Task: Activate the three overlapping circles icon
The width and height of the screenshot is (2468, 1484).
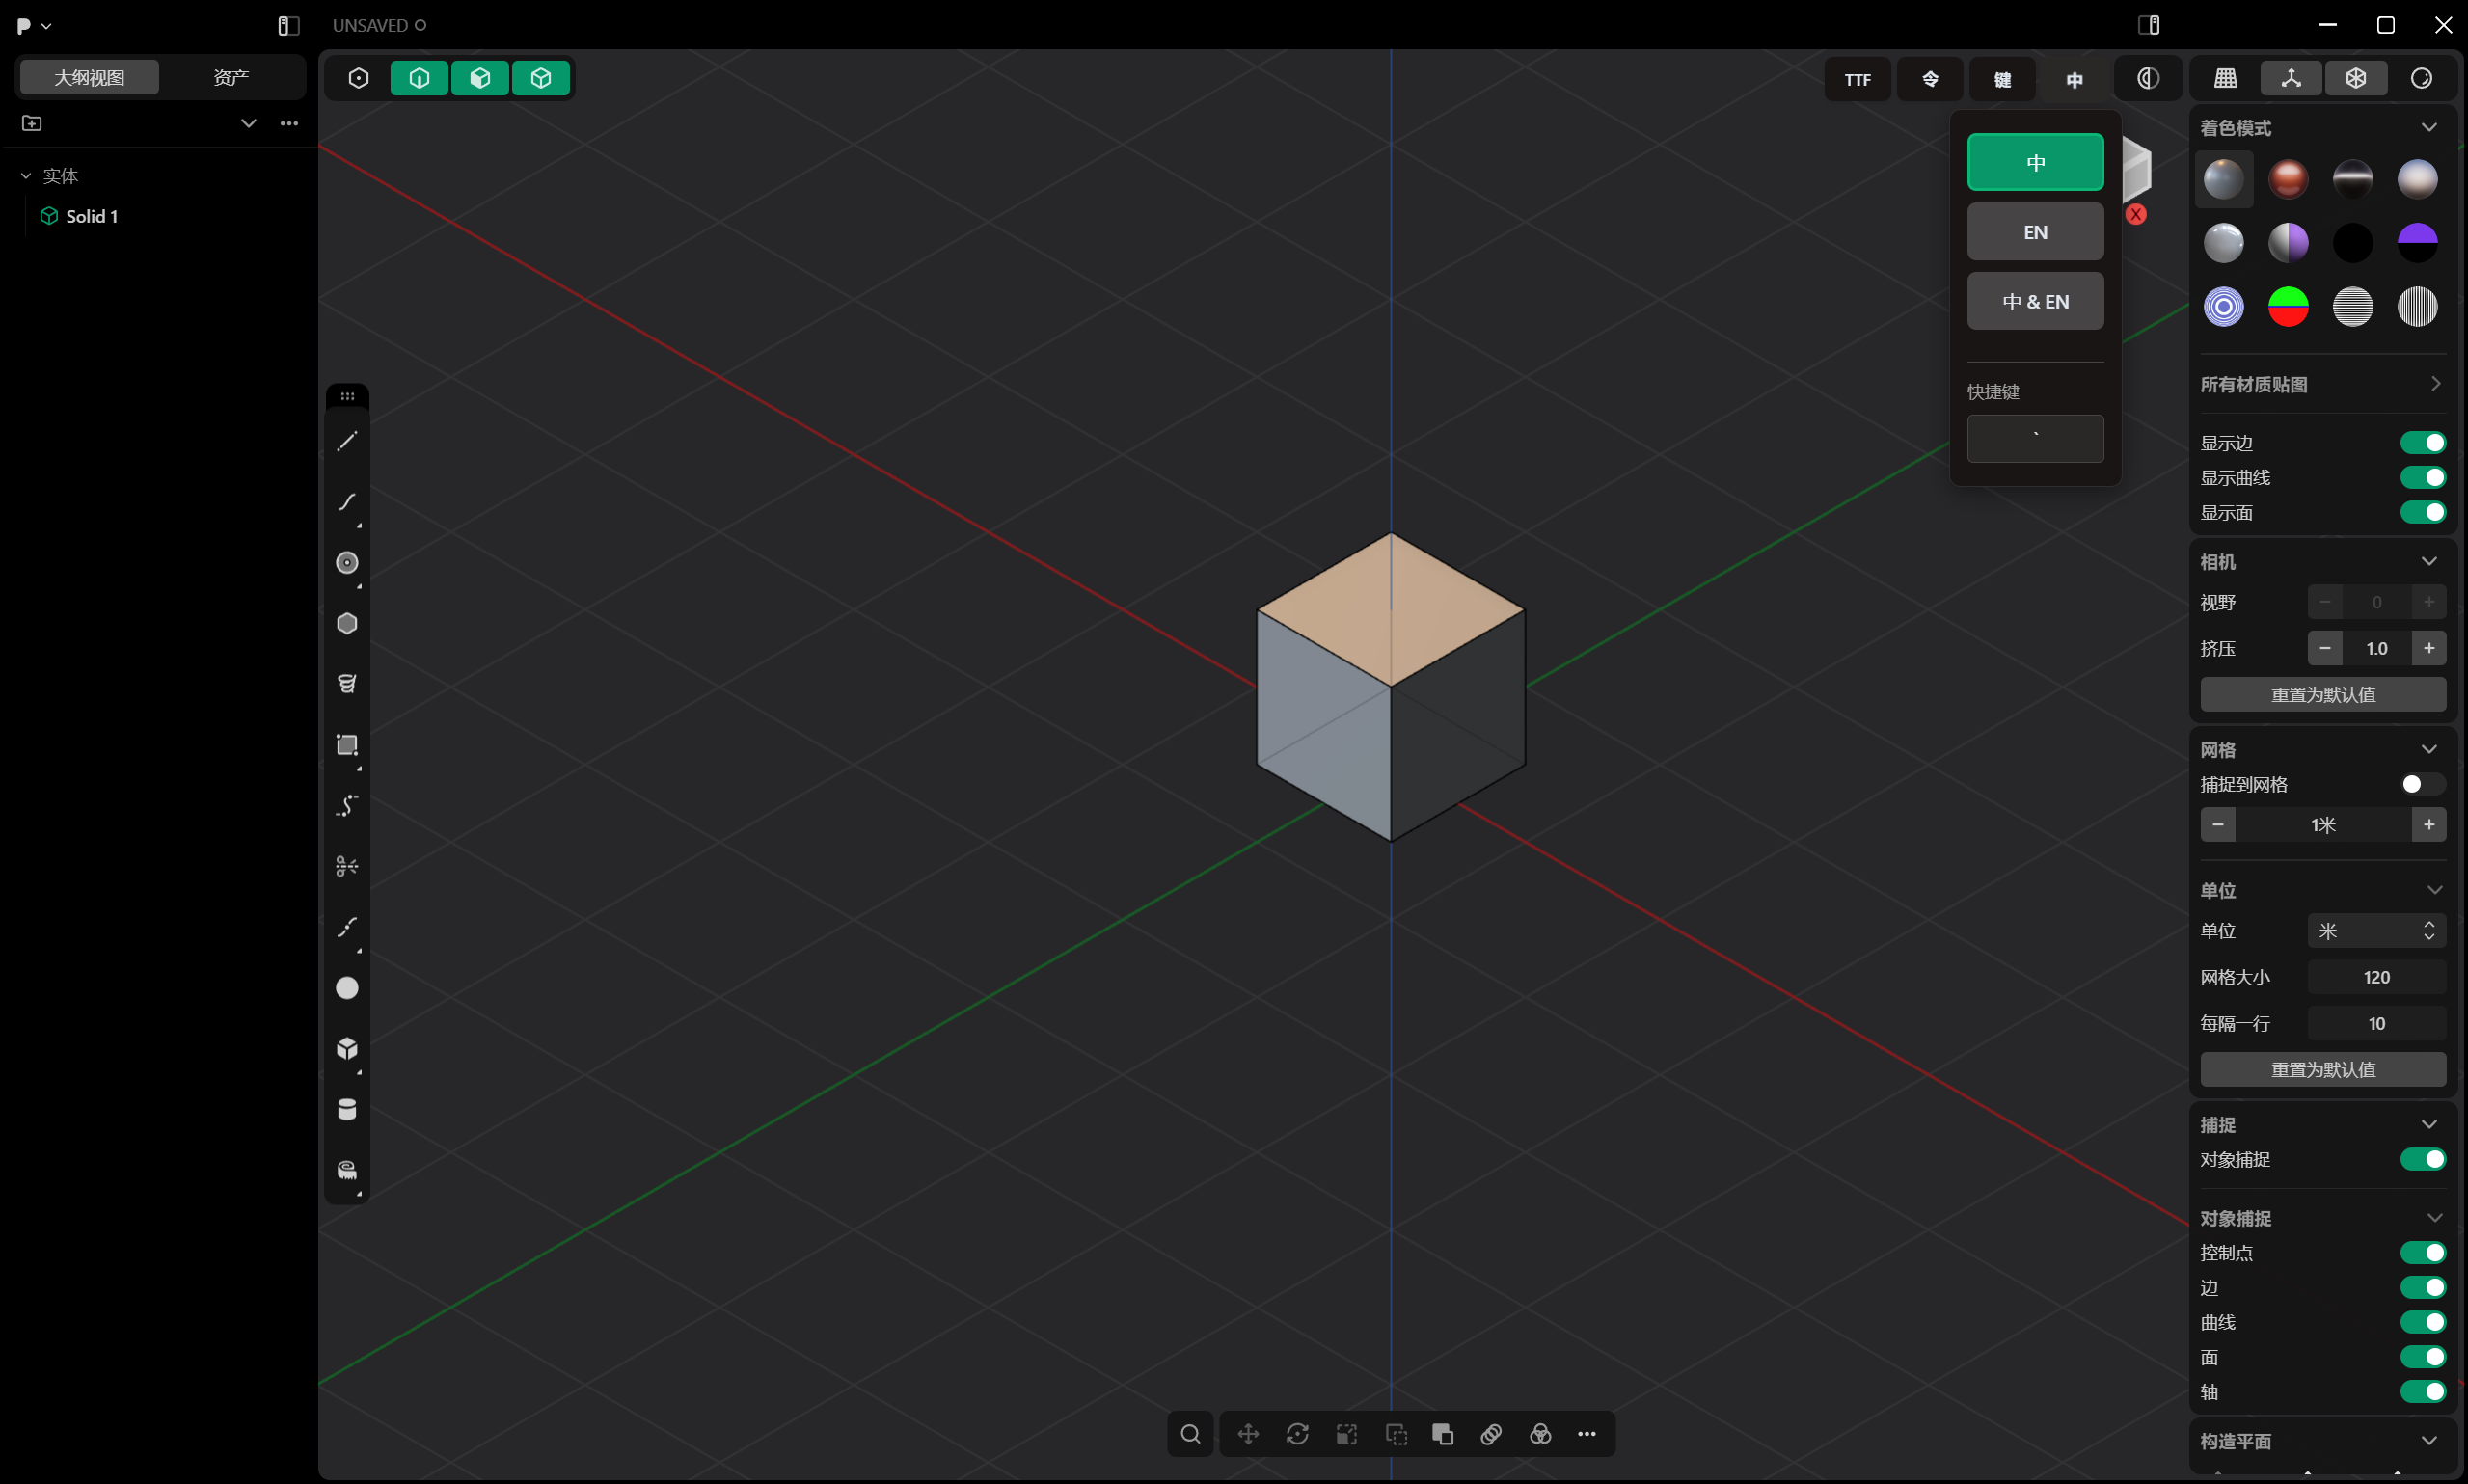Action: pos(1540,1434)
